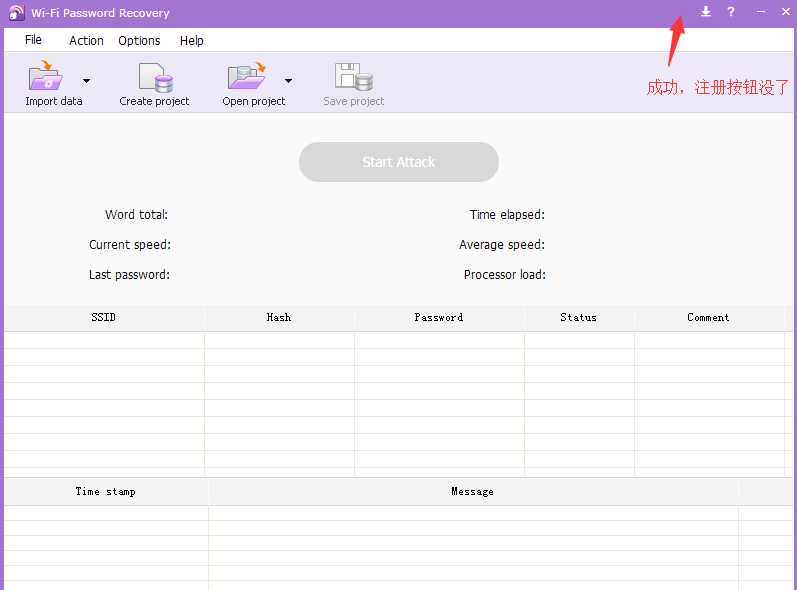Viewport: 797px width, 590px height.
Task: Click the Start Attack button
Action: click(398, 162)
